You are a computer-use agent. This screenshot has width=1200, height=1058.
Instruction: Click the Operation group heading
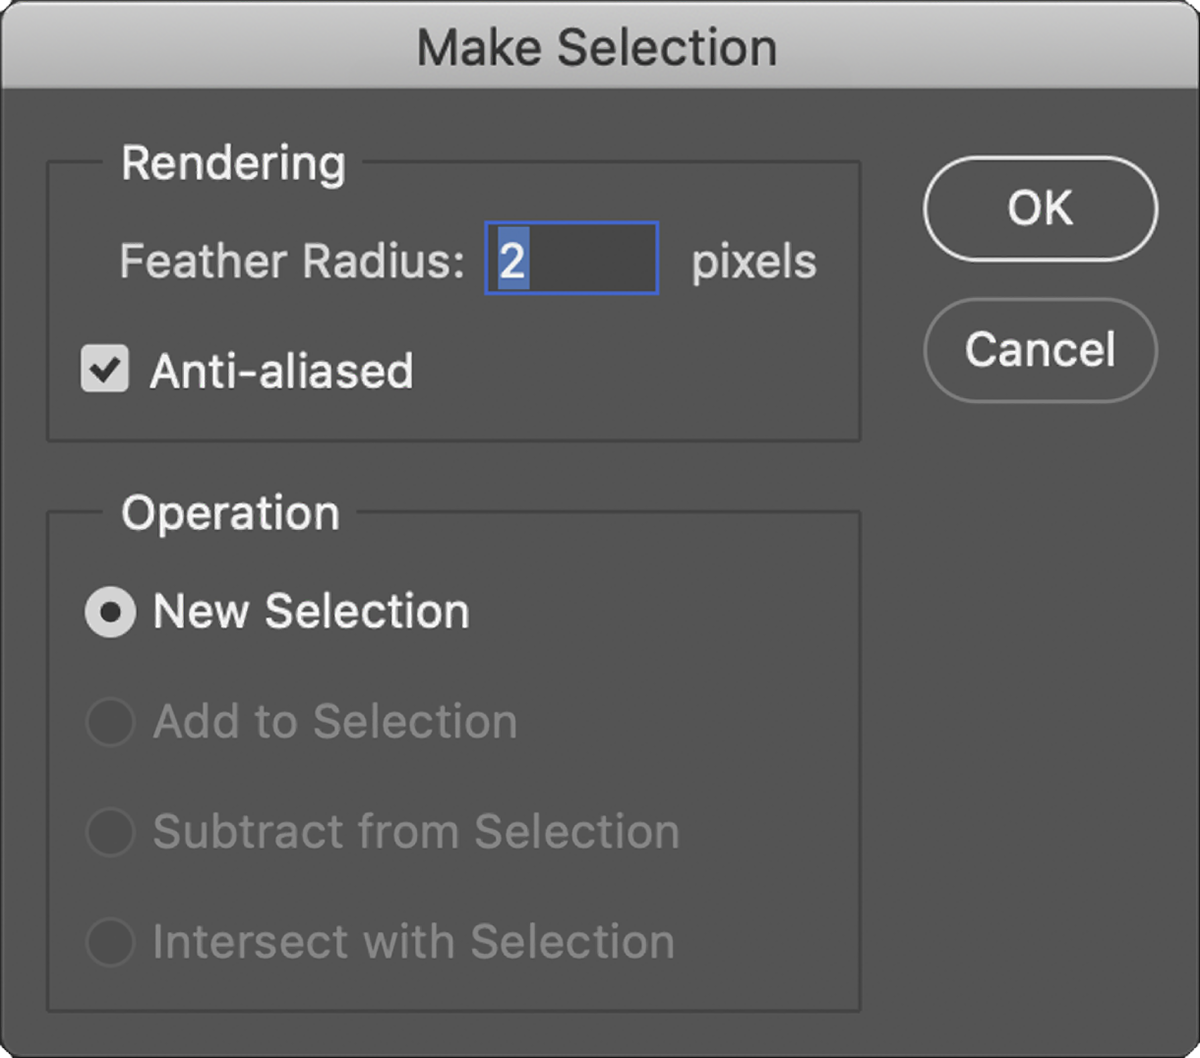[x=230, y=513]
